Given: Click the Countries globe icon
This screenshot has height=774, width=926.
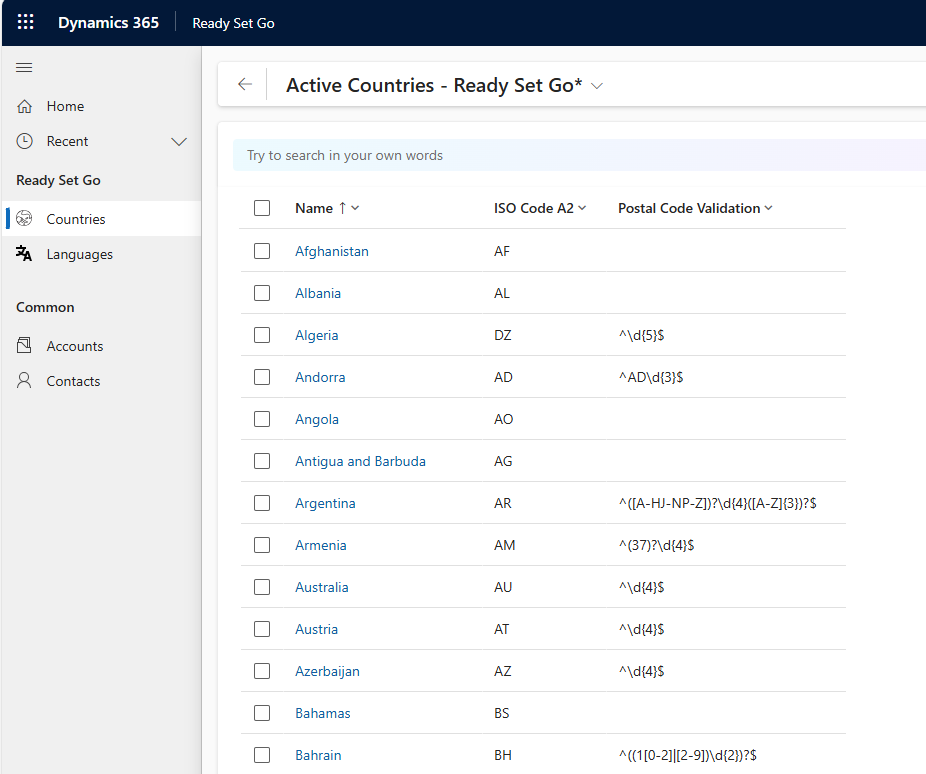Looking at the screenshot, I should pyautogui.click(x=24, y=218).
